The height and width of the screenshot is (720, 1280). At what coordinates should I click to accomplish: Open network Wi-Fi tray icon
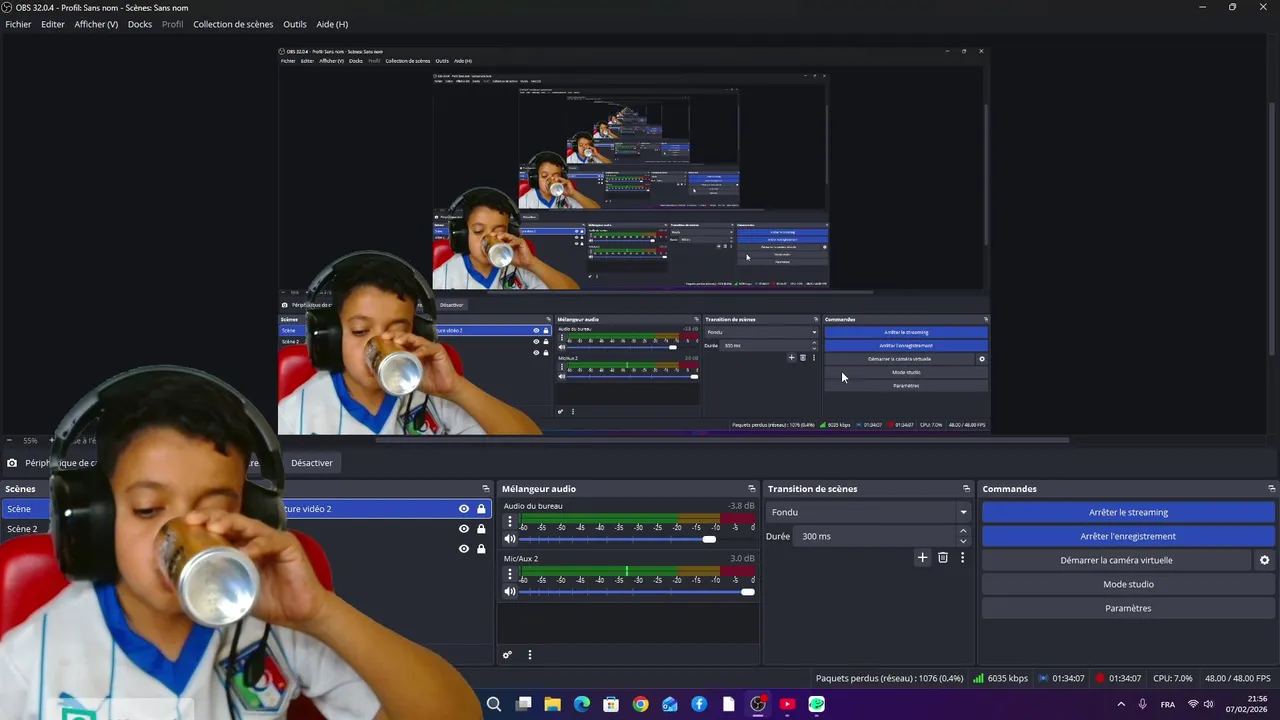(1193, 704)
